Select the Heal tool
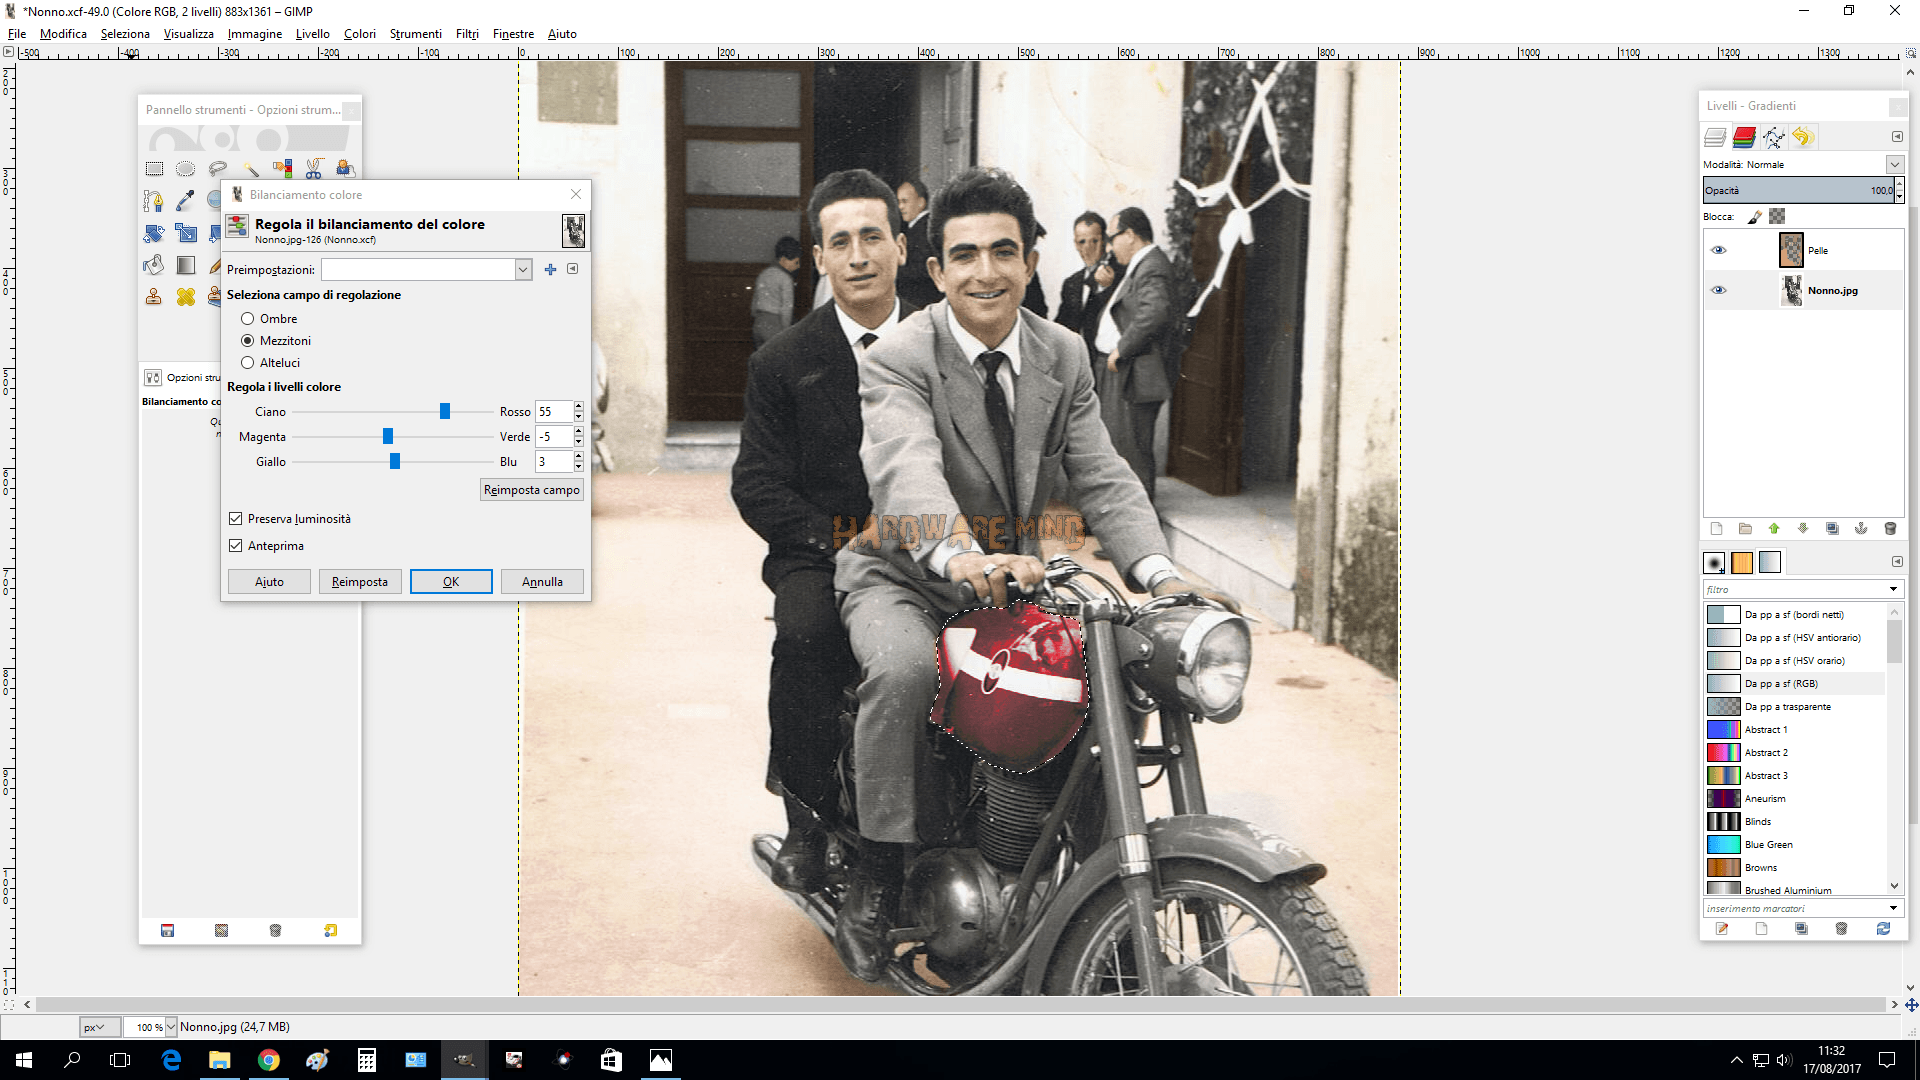Screen dimensions: 1920x1080 [x=185, y=297]
